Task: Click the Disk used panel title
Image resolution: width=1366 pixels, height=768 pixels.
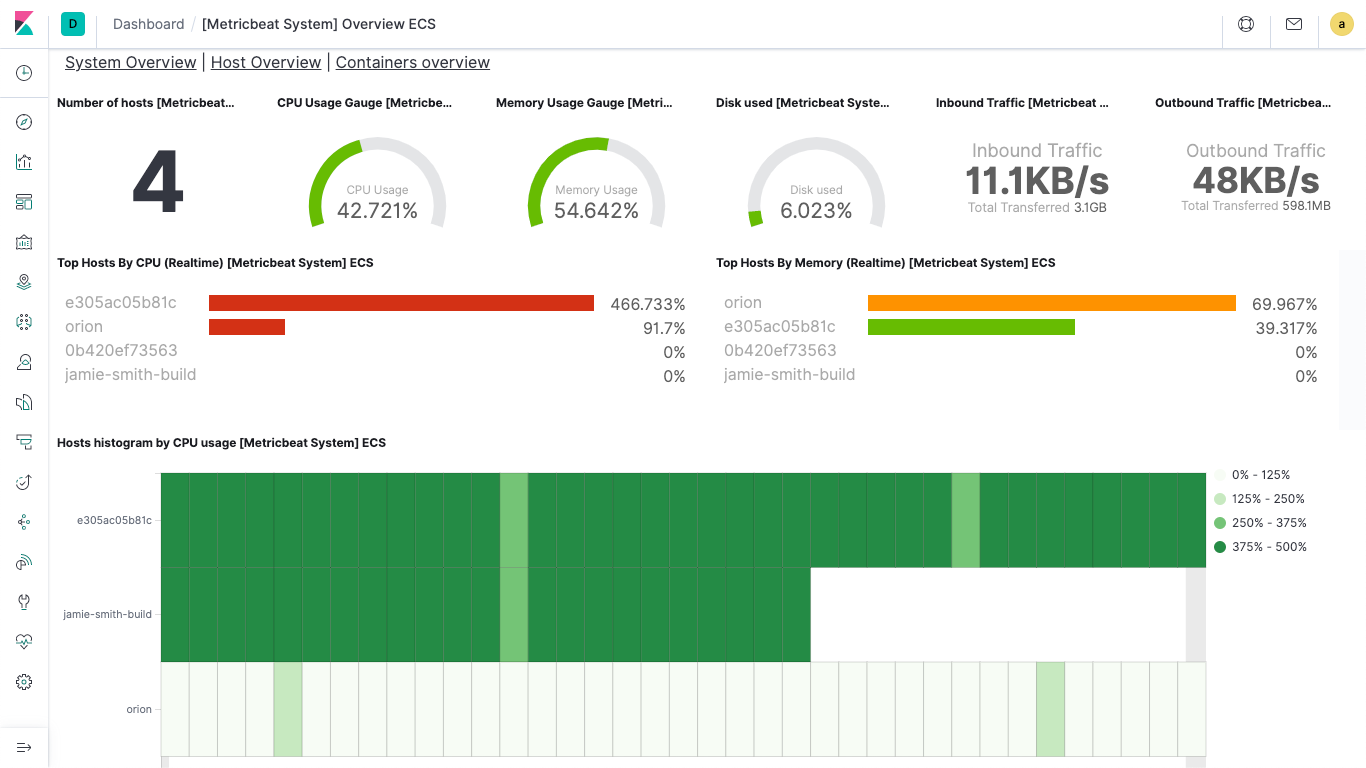Action: 802,103
